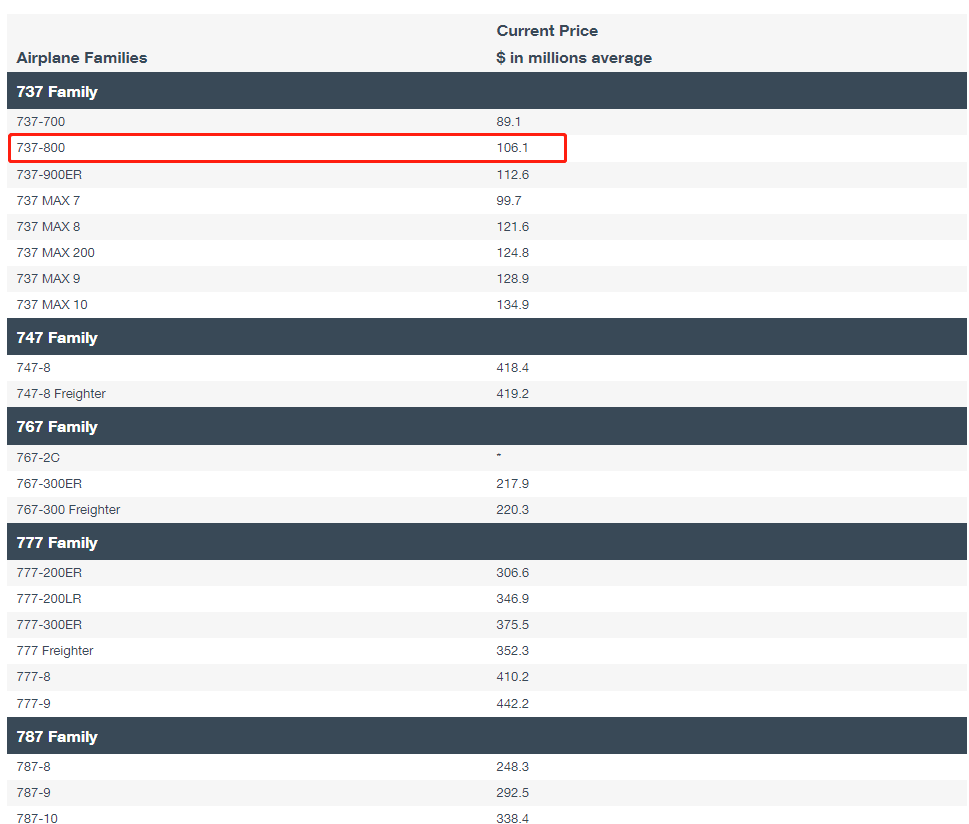Click the Airplane Families column header
This screenshot has height=824, width=969.
point(82,57)
